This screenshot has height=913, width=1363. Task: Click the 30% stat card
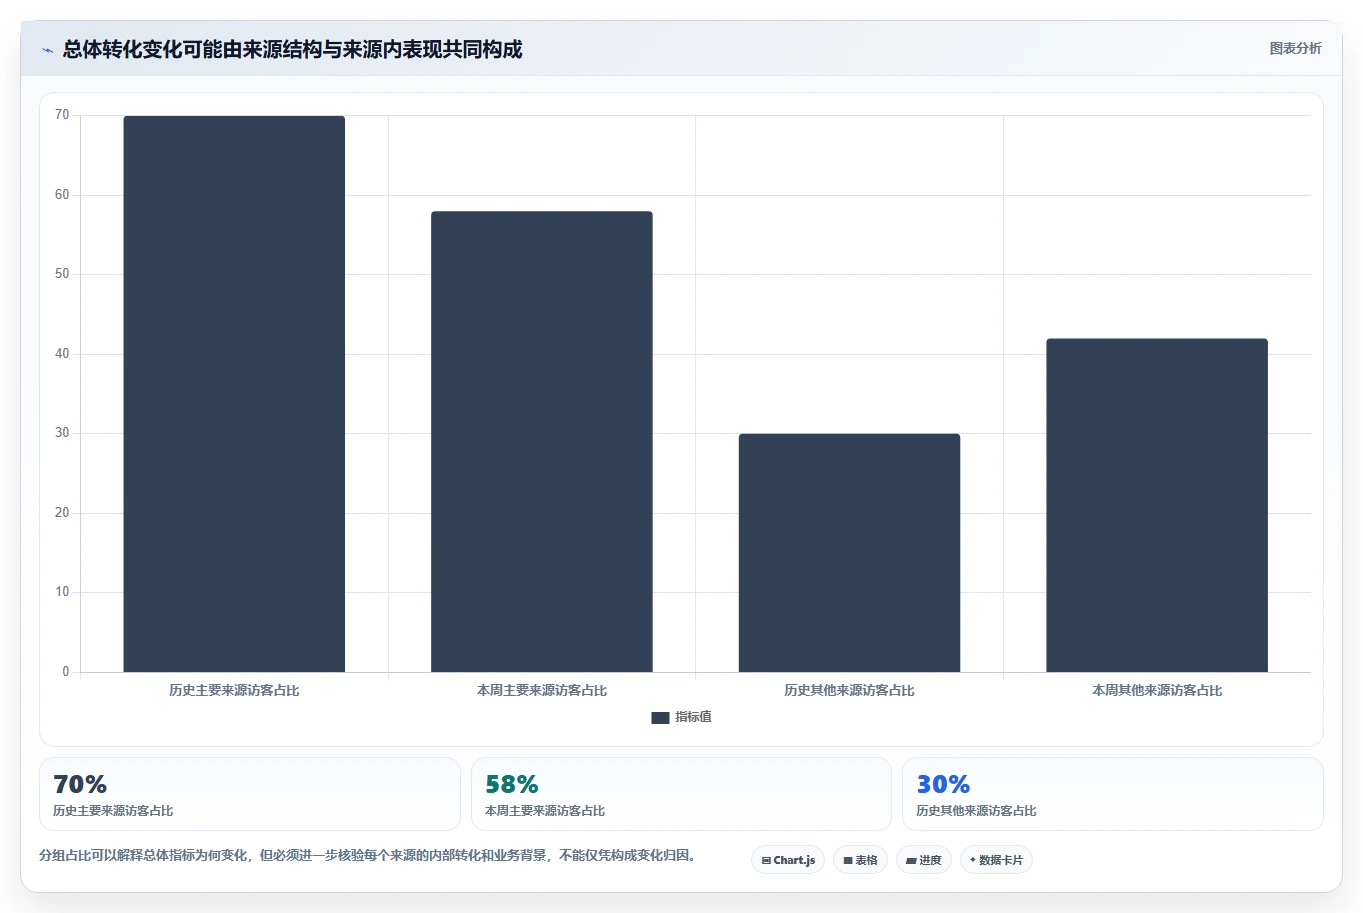coord(1112,794)
